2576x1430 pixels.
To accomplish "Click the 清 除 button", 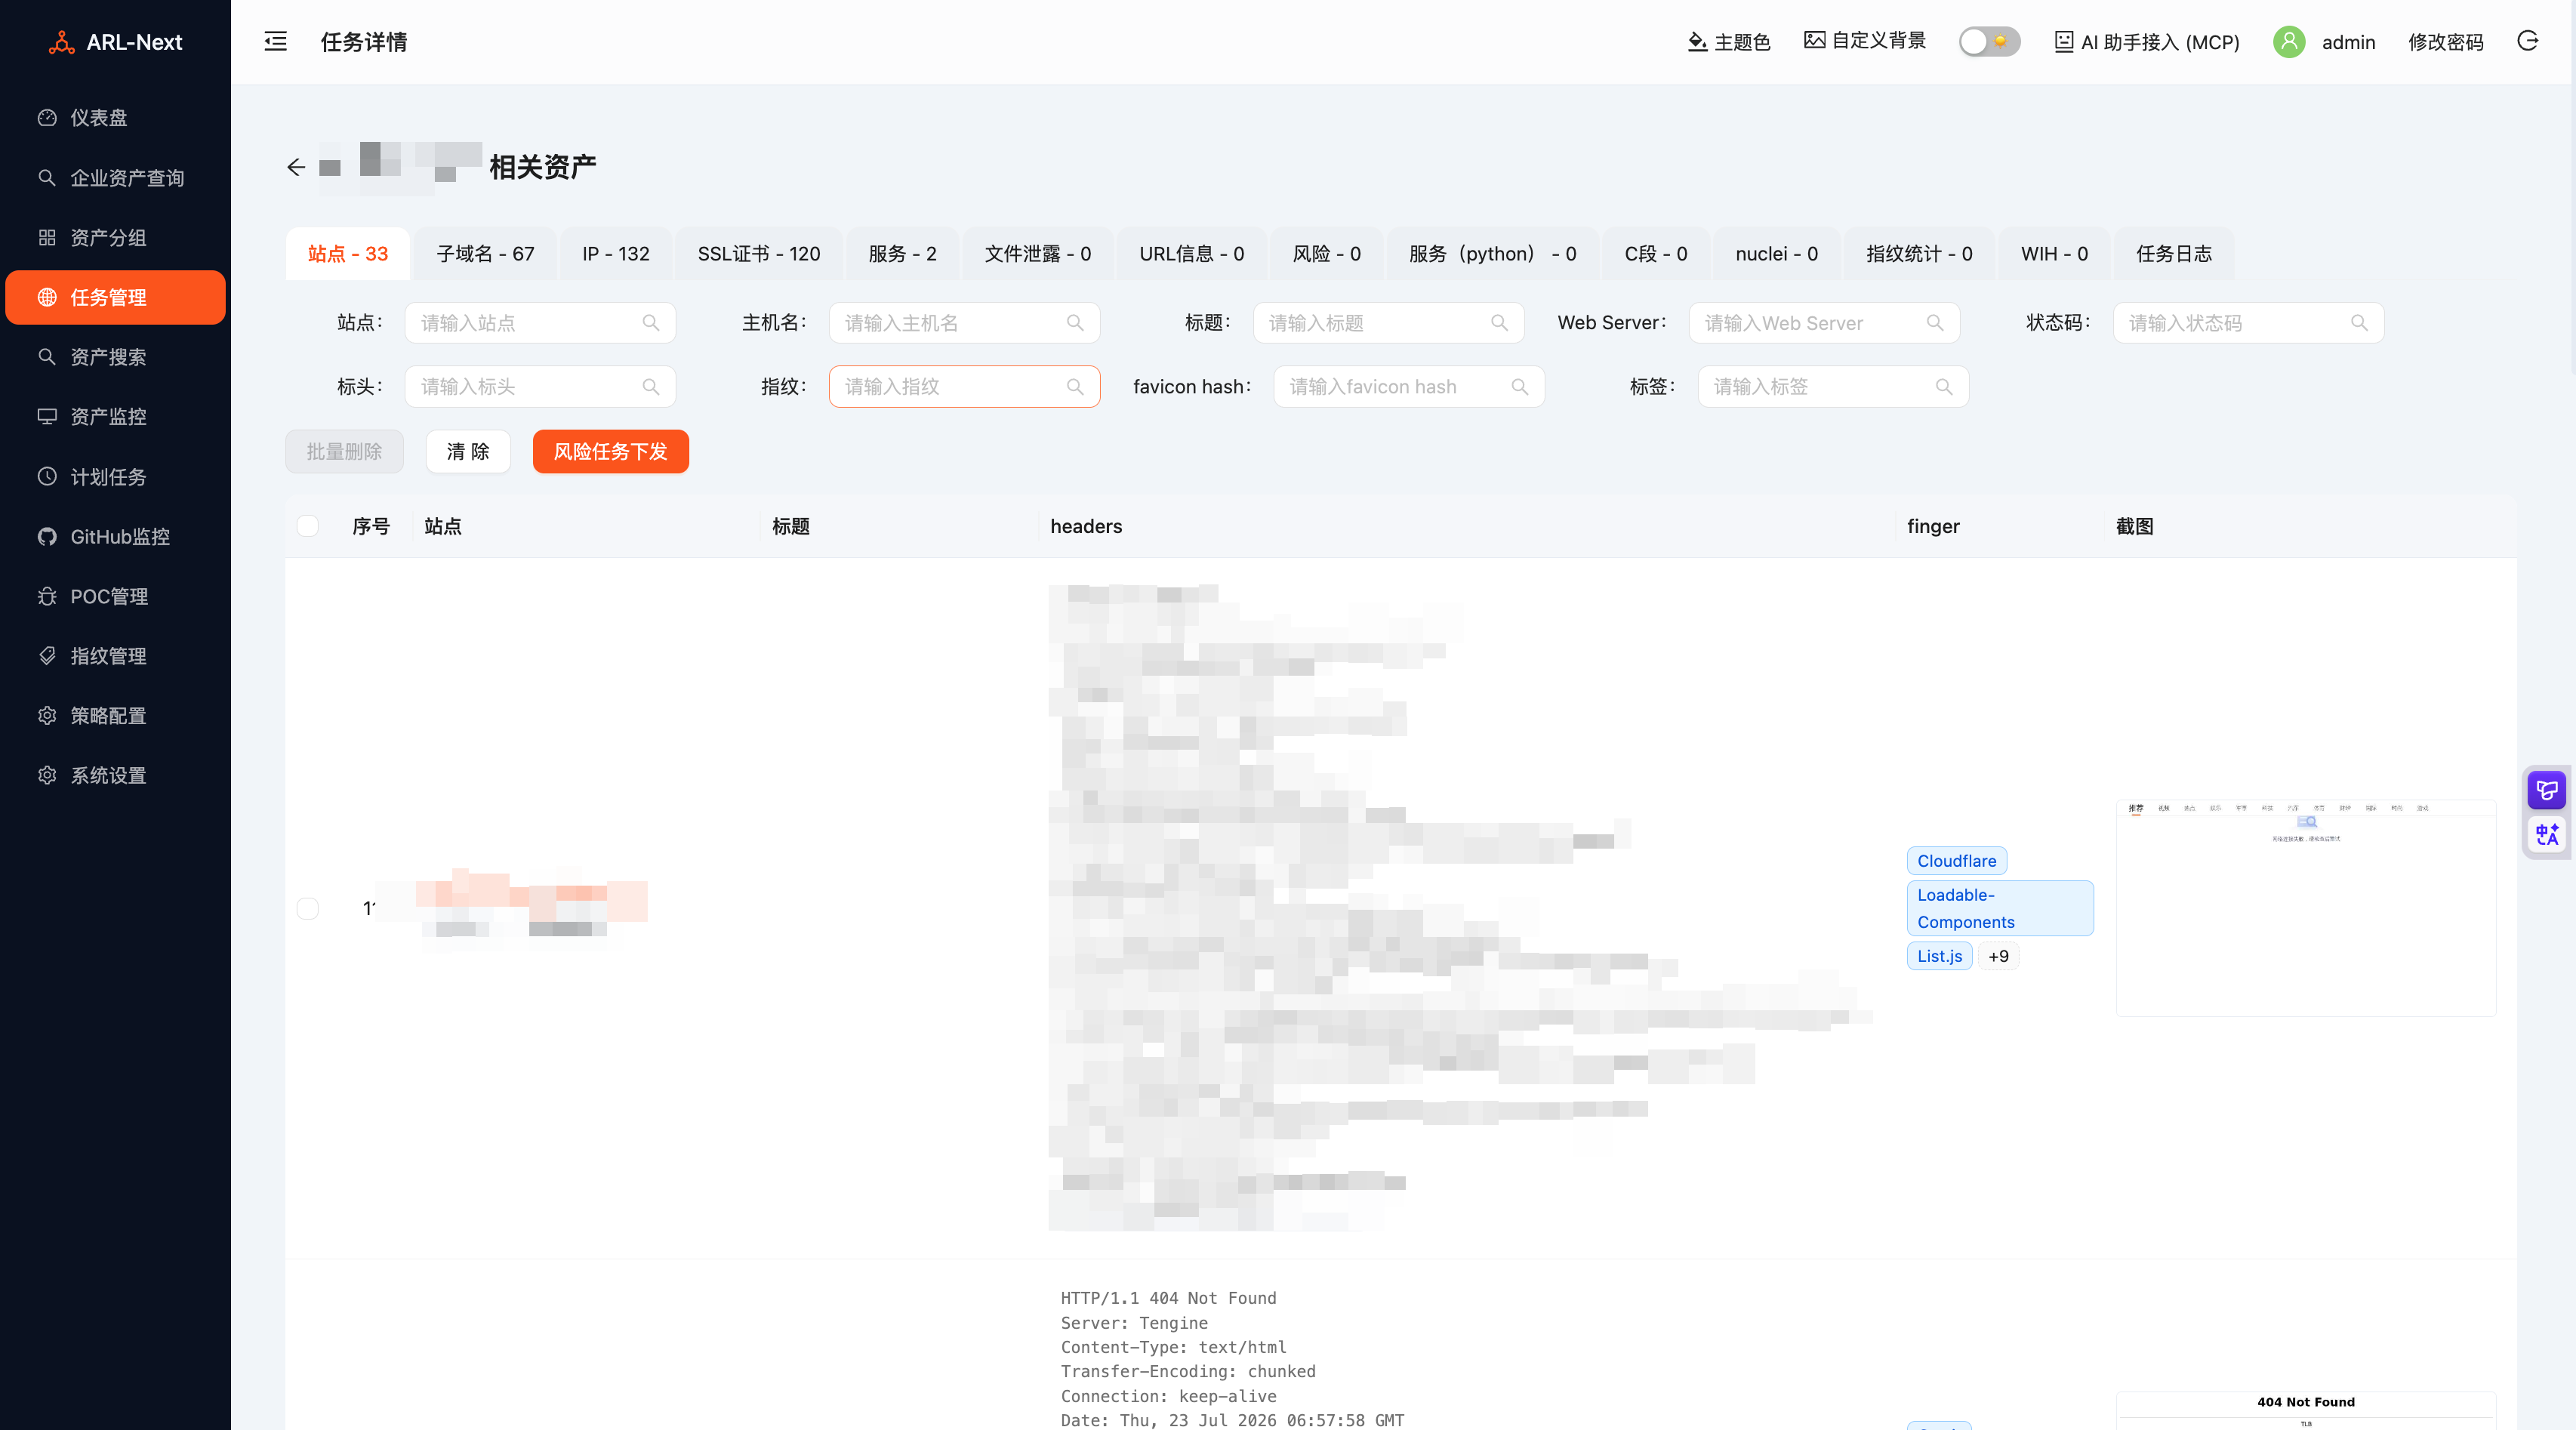I will point(468,452).
